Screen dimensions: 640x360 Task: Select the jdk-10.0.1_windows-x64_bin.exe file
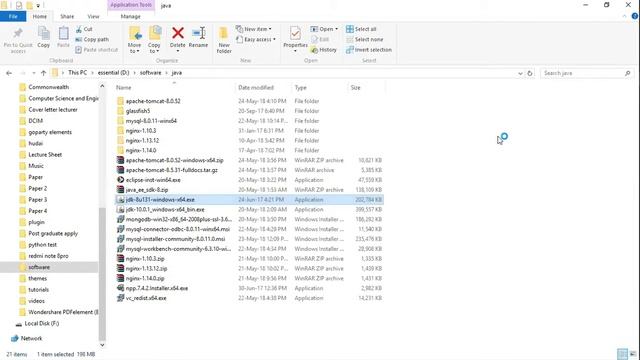point(249,209)
